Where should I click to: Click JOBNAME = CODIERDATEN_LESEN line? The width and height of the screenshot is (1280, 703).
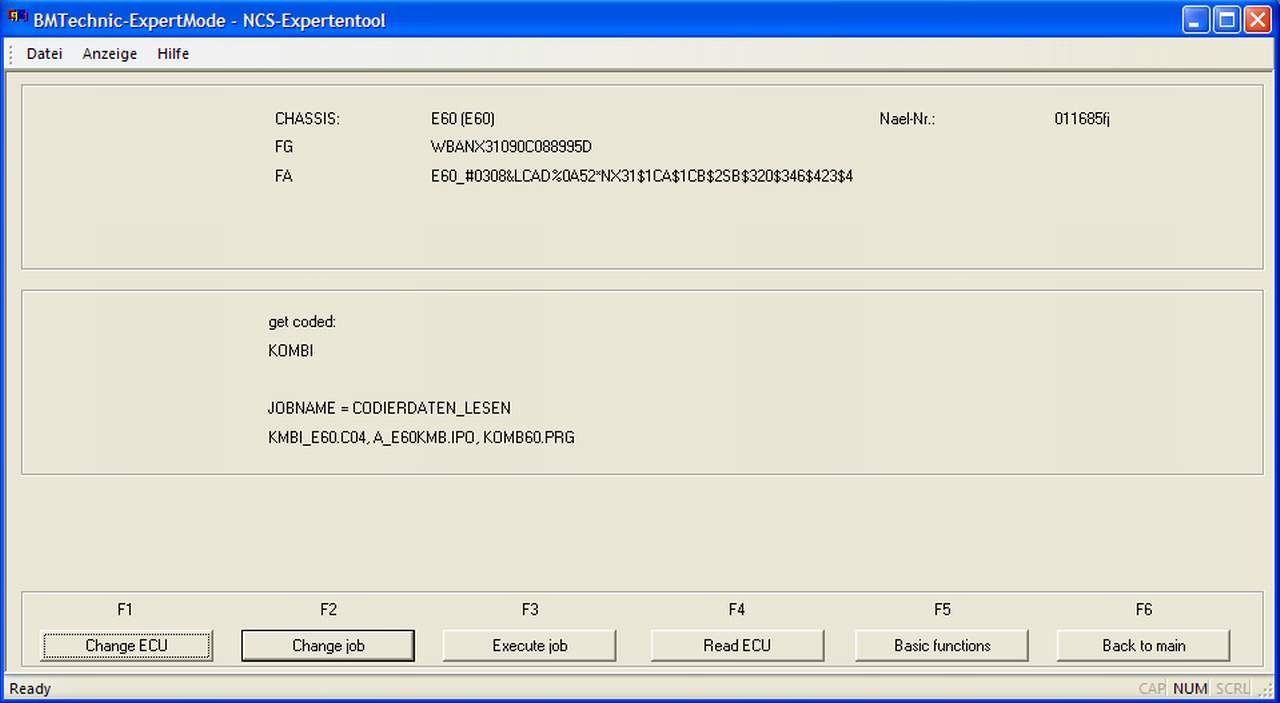pyautogui.click(x=389, y=408)
